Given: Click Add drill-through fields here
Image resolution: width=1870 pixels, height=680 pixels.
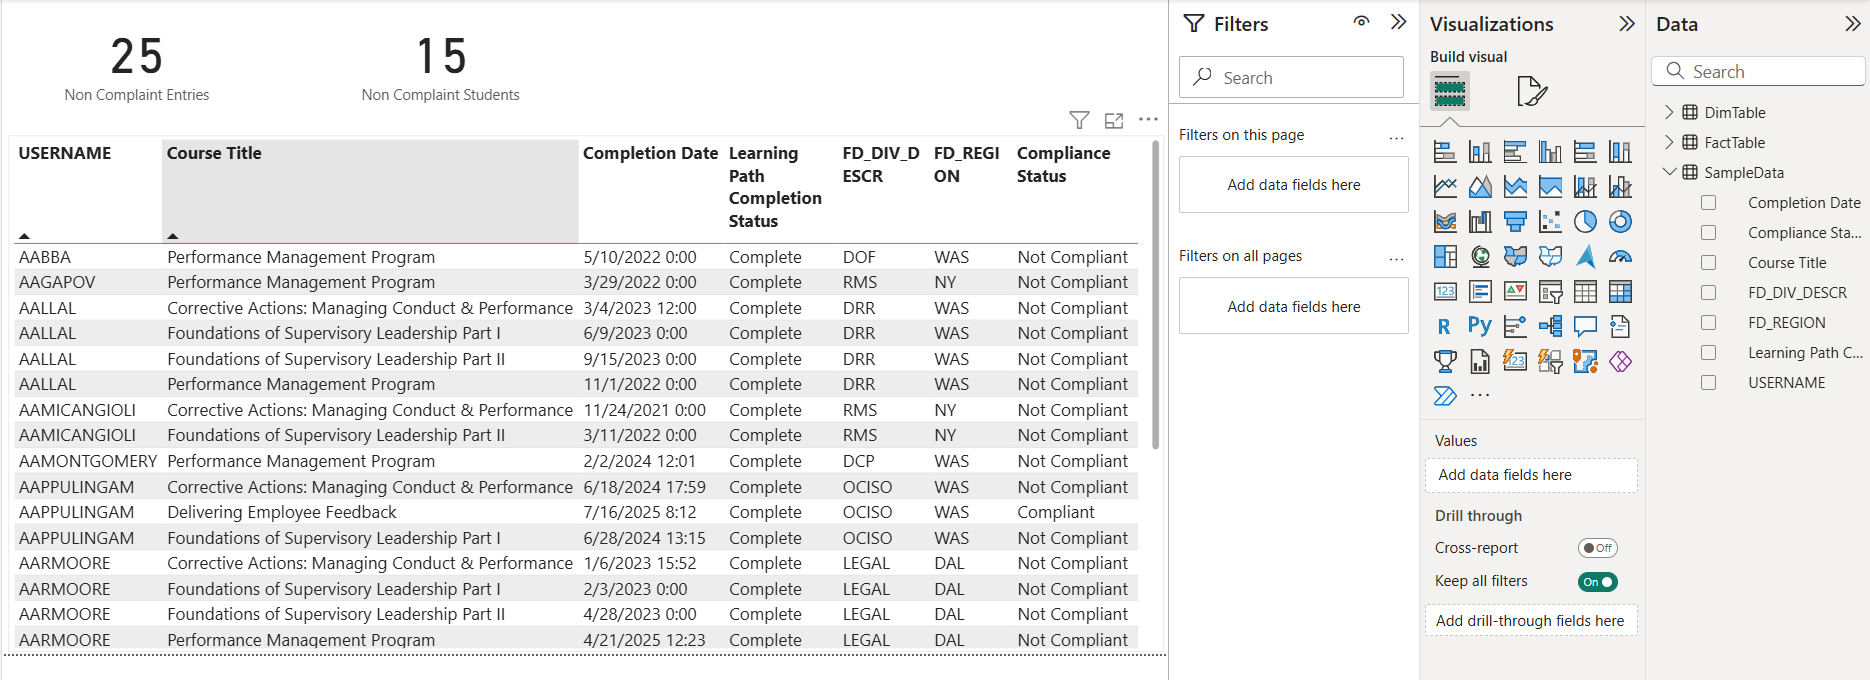Looking at the screenshot, I should click(x=1531, y=621).
